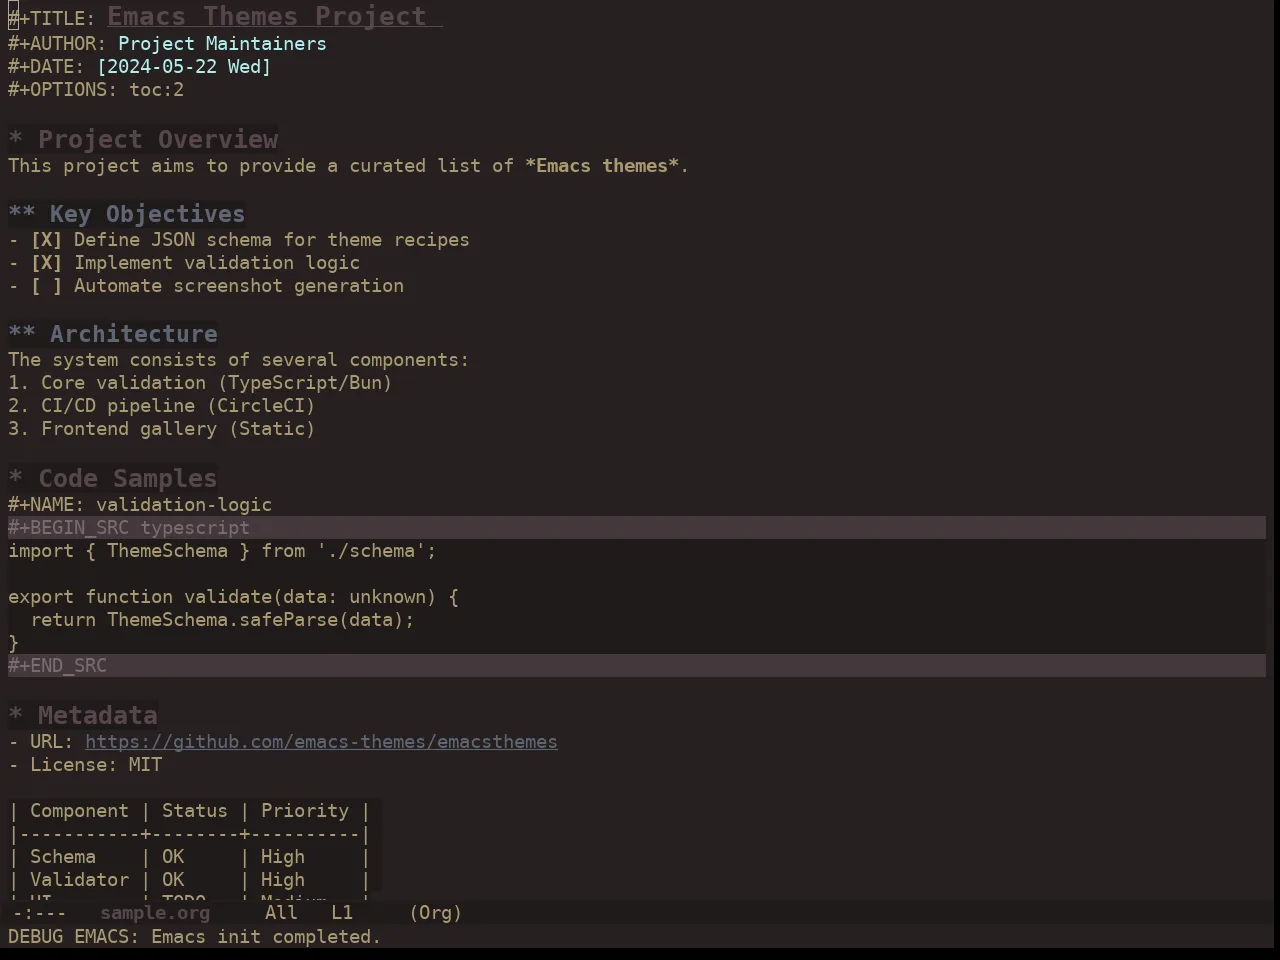
Task: Click the "#+NAME: validation-logic" line
Action: [x=140, y=505]
